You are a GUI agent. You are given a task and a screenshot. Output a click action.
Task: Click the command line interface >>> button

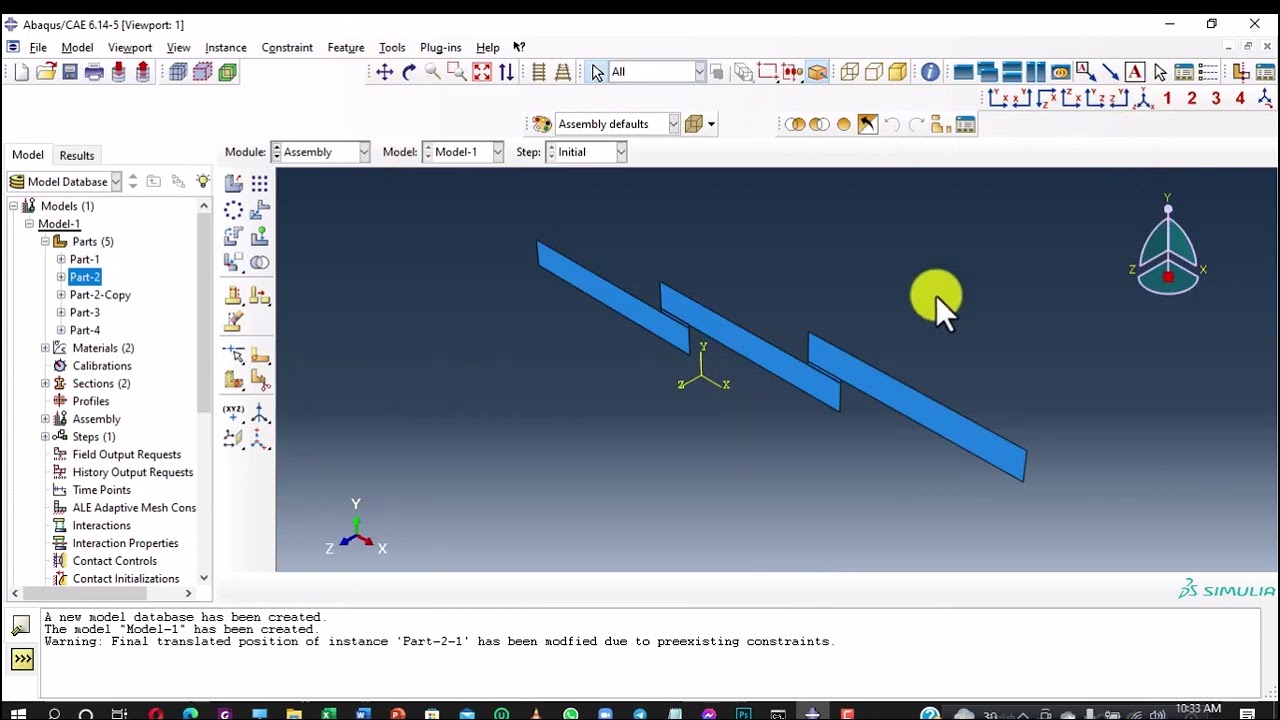tap(22, 659)
